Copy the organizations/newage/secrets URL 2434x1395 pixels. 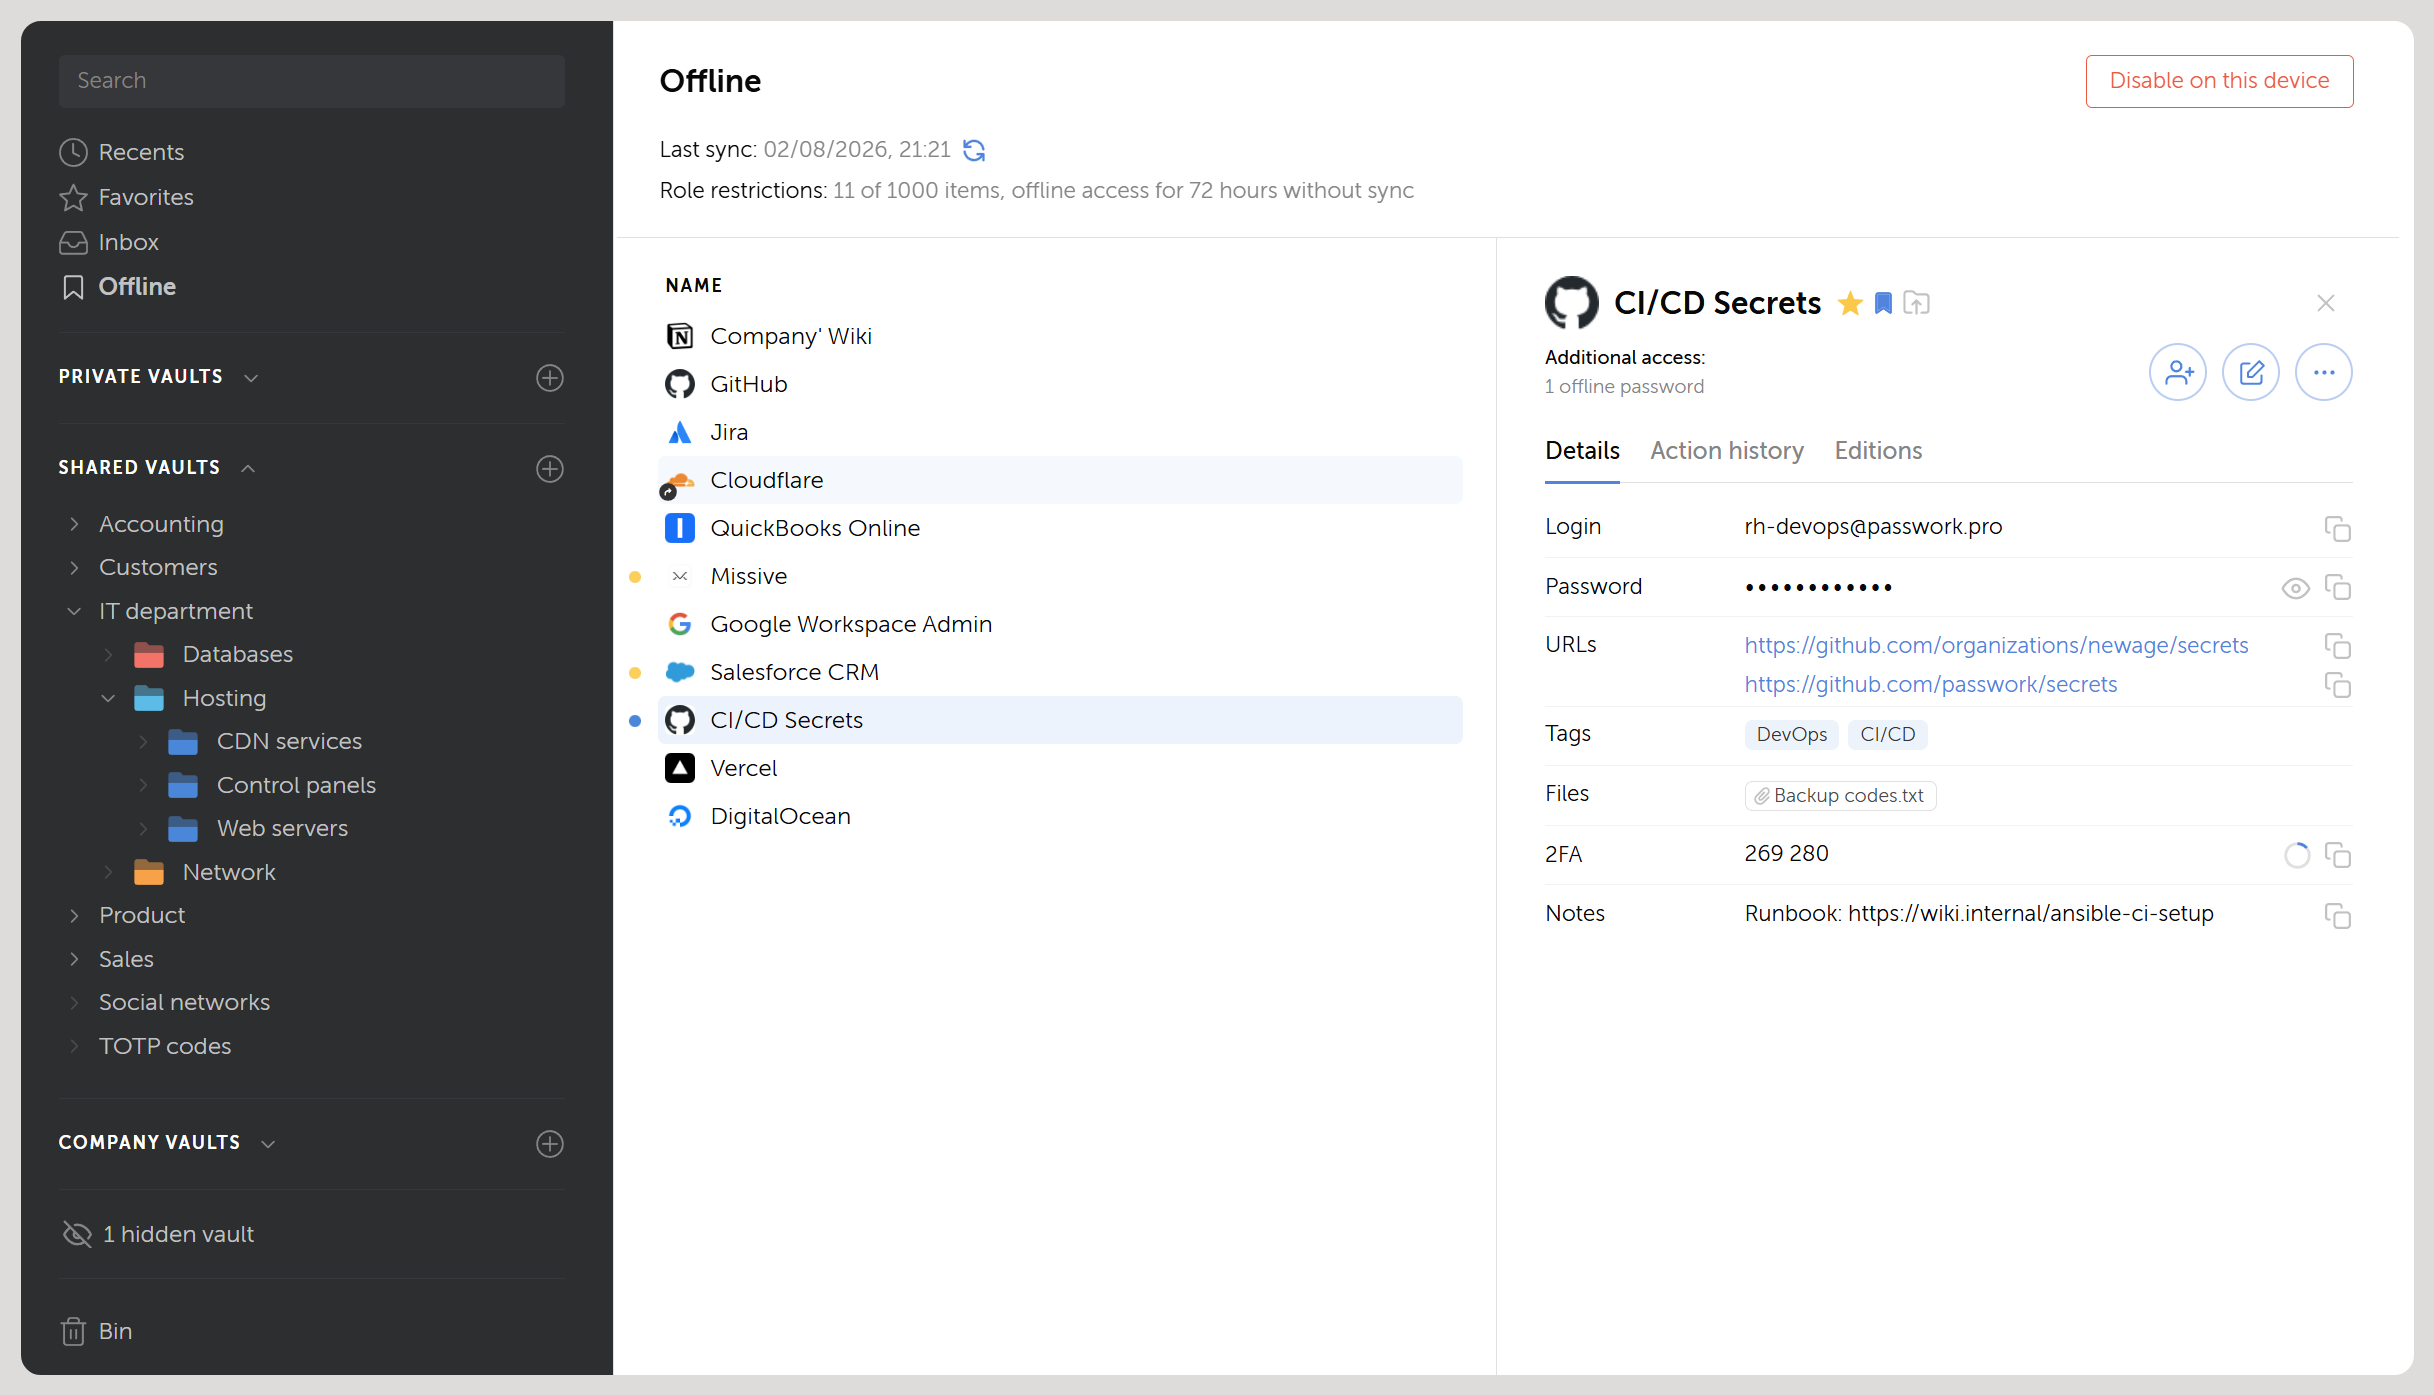[x=2337, y=646]
